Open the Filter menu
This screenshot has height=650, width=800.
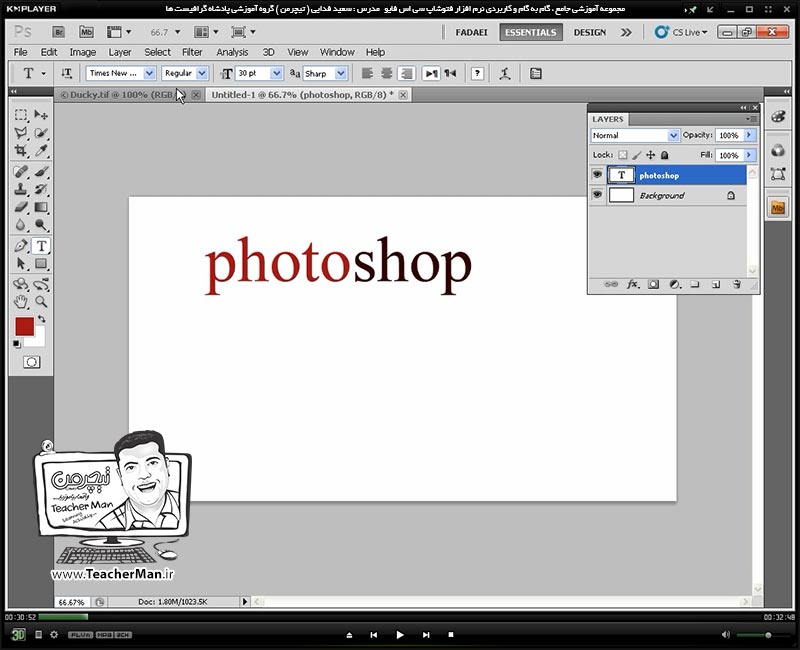pos(192,52)
